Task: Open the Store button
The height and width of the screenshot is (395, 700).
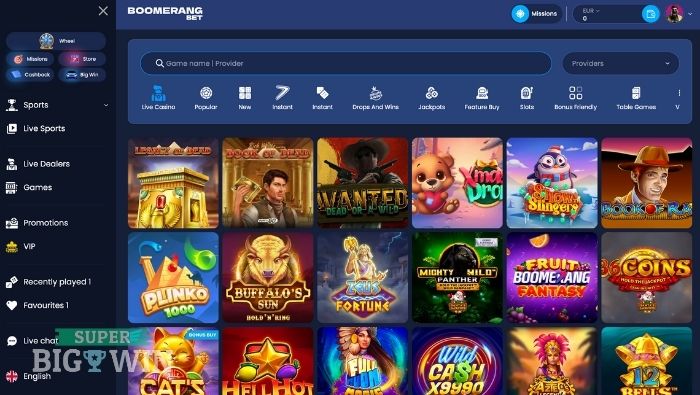Action: [x=82, y=59]
